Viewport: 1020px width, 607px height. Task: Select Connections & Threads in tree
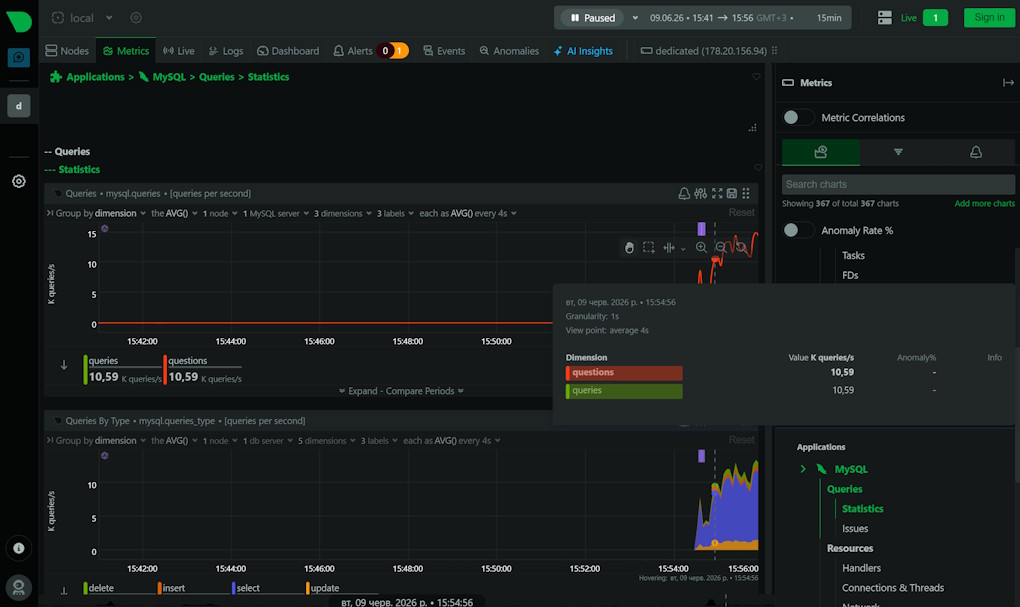point(892,588)
